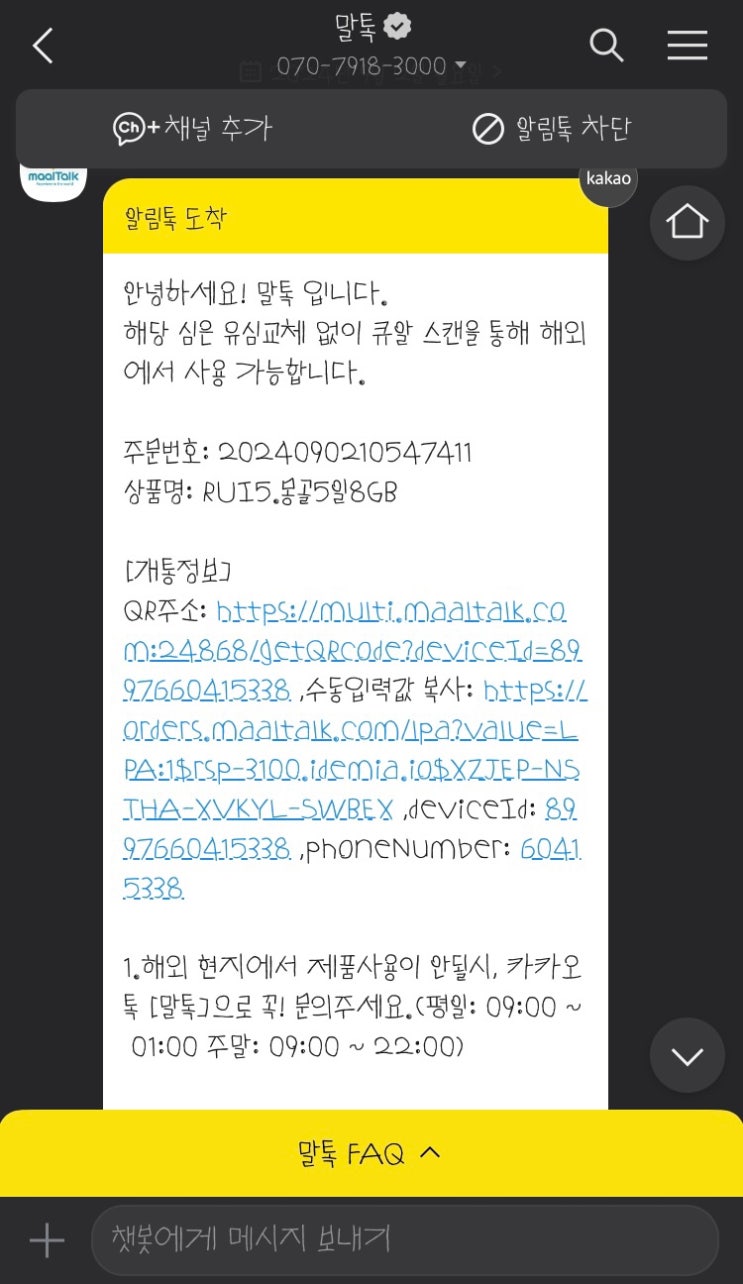Open the hamburger menu icon

point(687,45)
